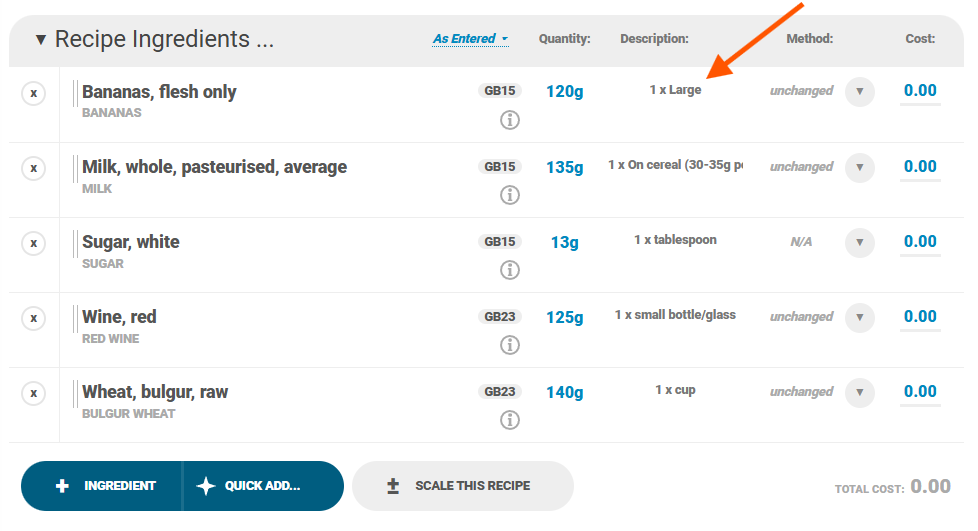Click the Ingredient add button

click(104, 486)
